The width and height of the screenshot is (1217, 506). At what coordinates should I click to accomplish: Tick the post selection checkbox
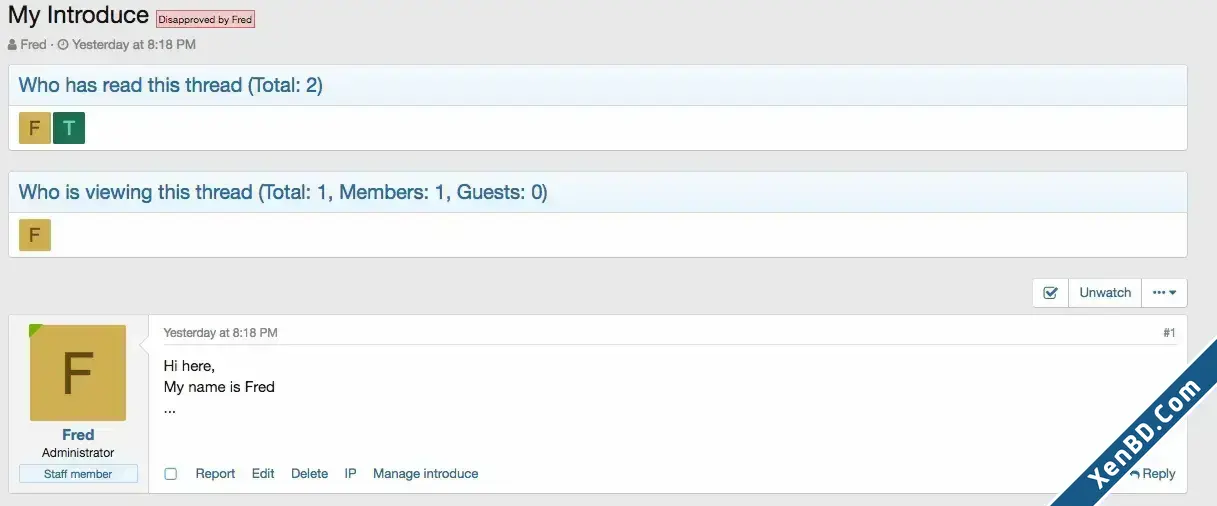[x=171, y=474]
